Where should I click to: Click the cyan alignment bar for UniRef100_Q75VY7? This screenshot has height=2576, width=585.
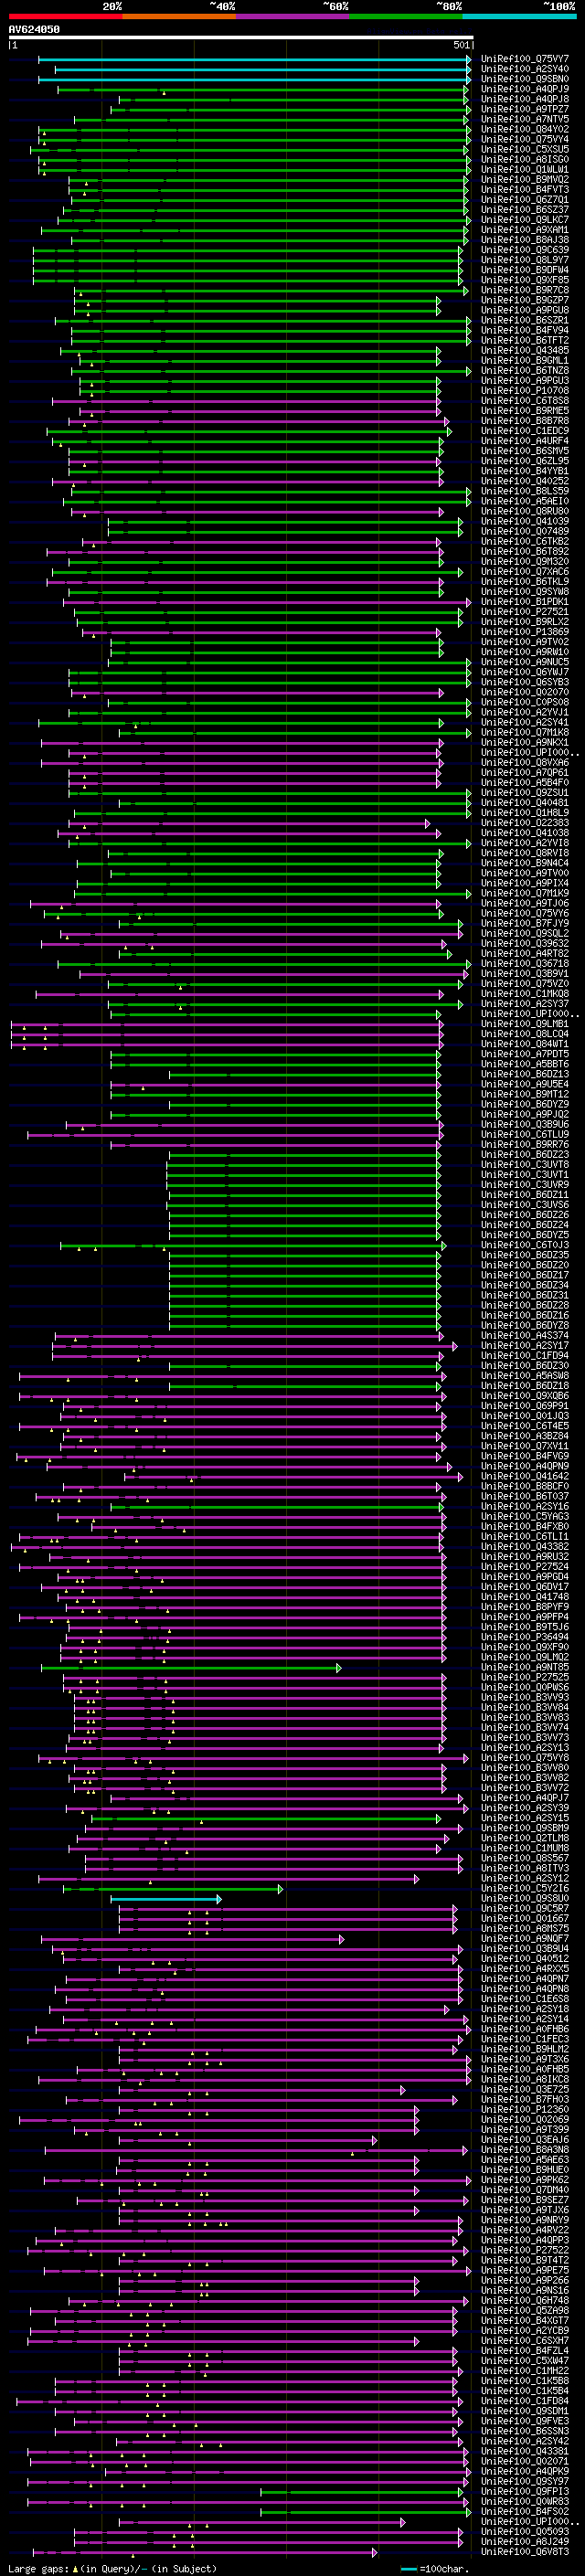(x=254, y=60)
